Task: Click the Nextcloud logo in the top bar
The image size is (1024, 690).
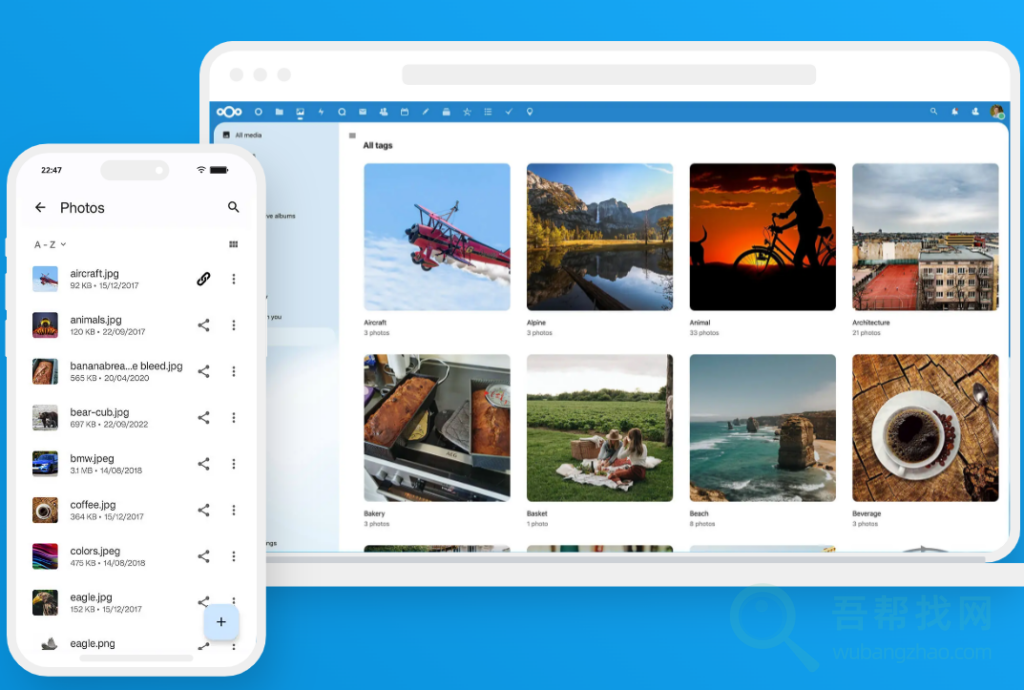Action: (x=229, y=112)
